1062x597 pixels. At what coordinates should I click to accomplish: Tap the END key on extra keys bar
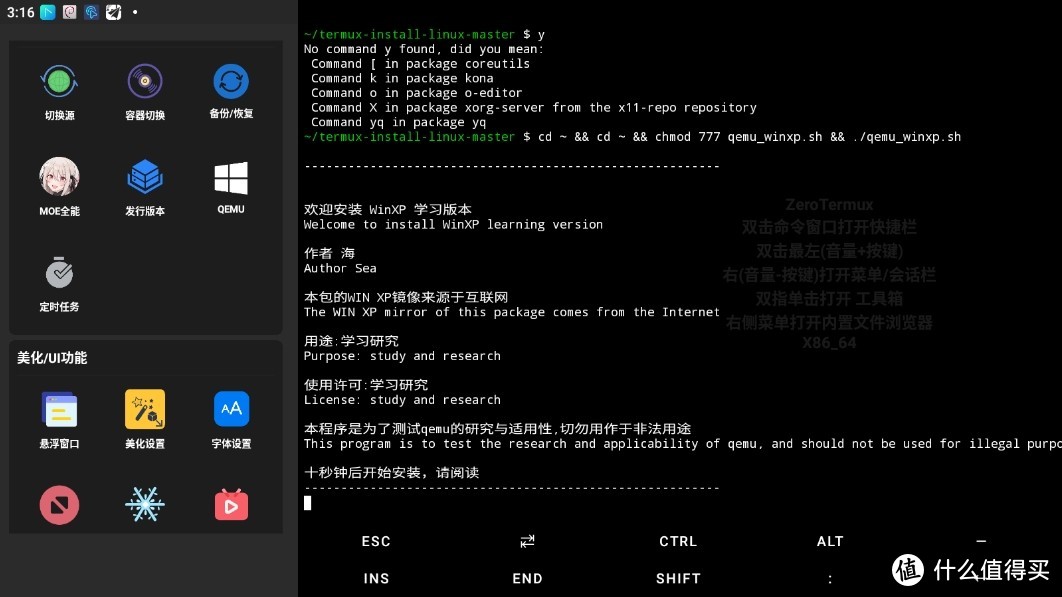pos(527,579)
